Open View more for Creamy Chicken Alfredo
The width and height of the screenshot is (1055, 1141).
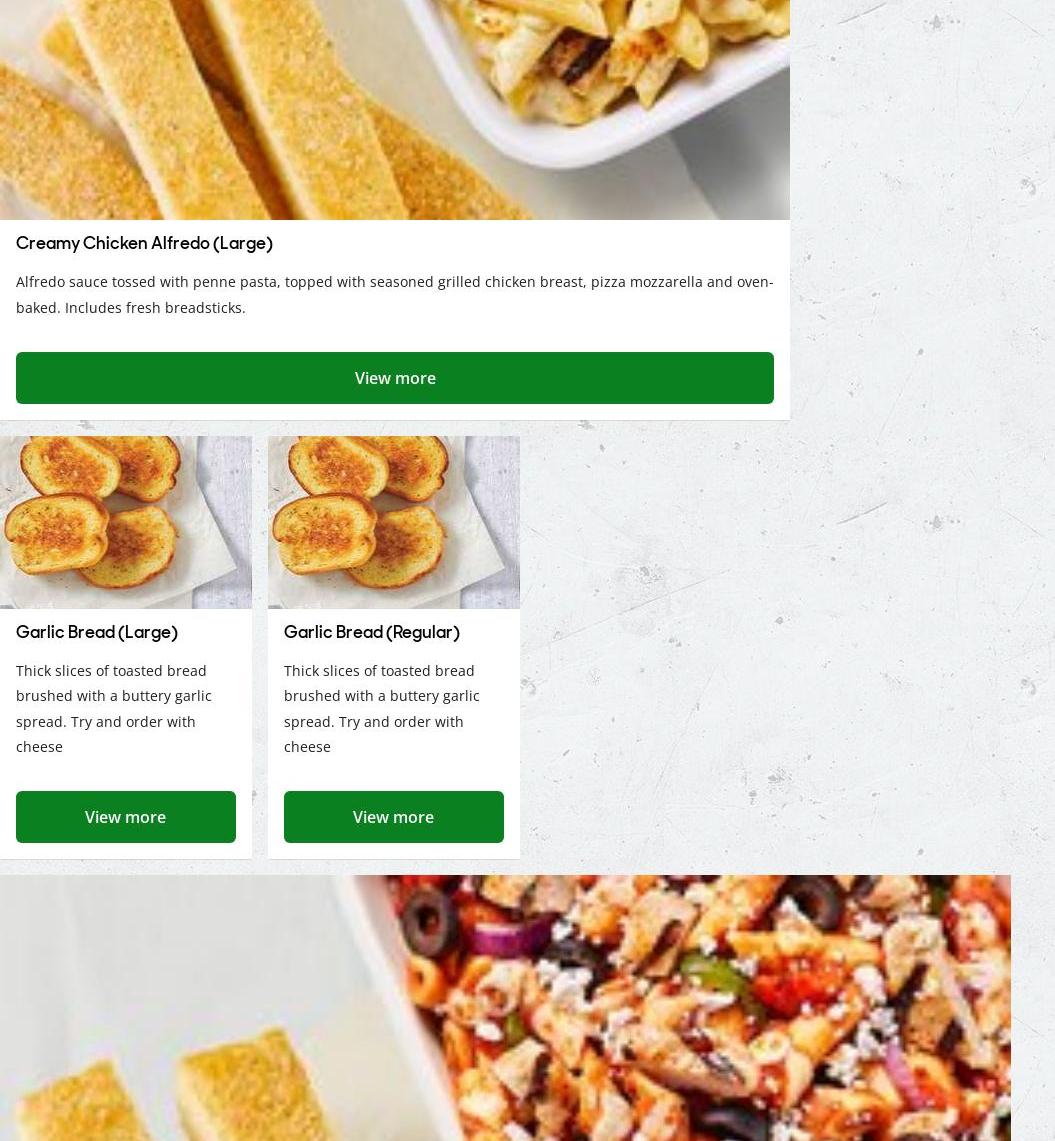394,378
